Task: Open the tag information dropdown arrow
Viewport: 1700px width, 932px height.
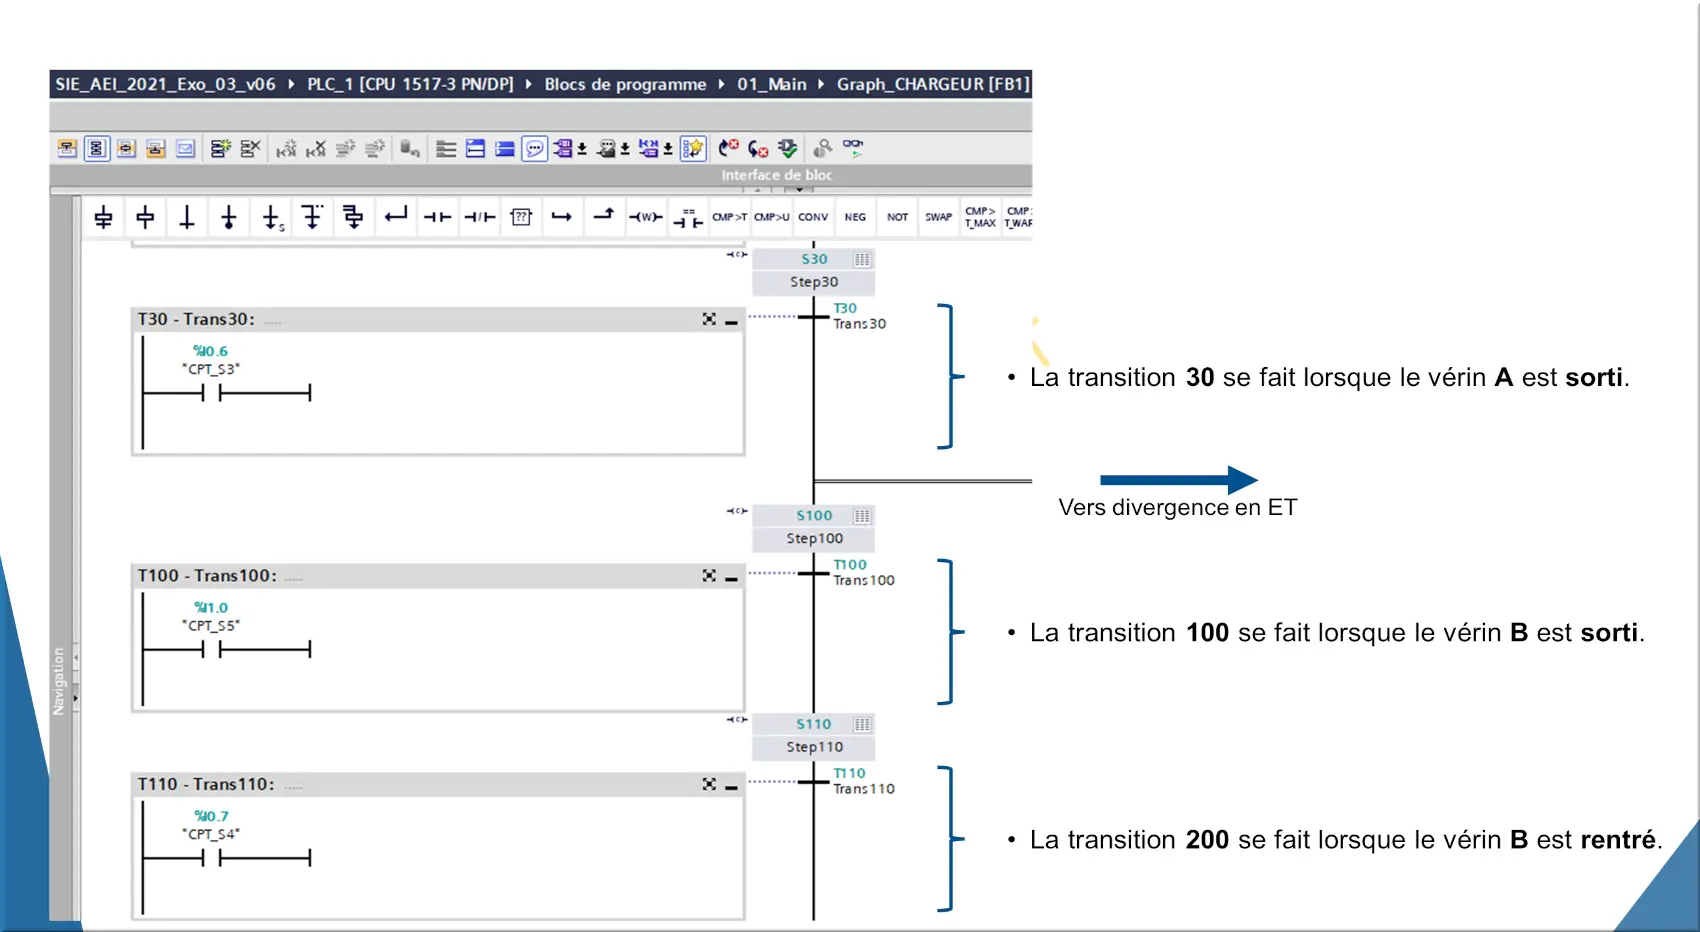Action: coord(625,150)
